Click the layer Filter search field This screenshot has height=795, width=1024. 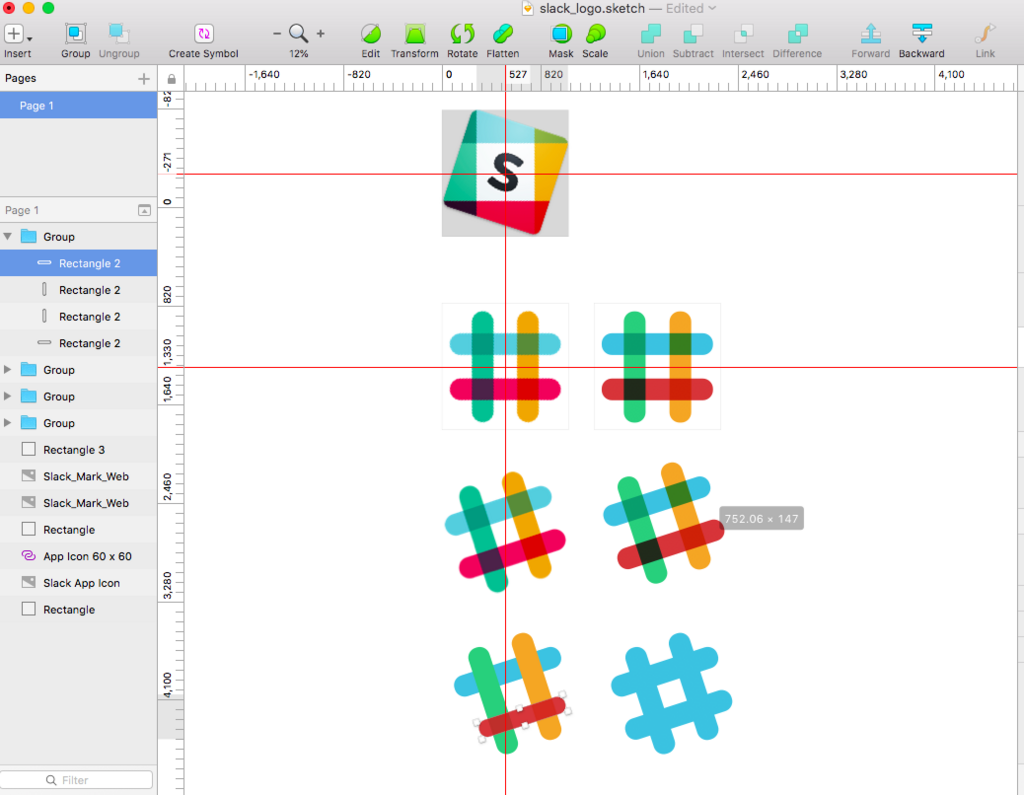[x=76, y=780]
